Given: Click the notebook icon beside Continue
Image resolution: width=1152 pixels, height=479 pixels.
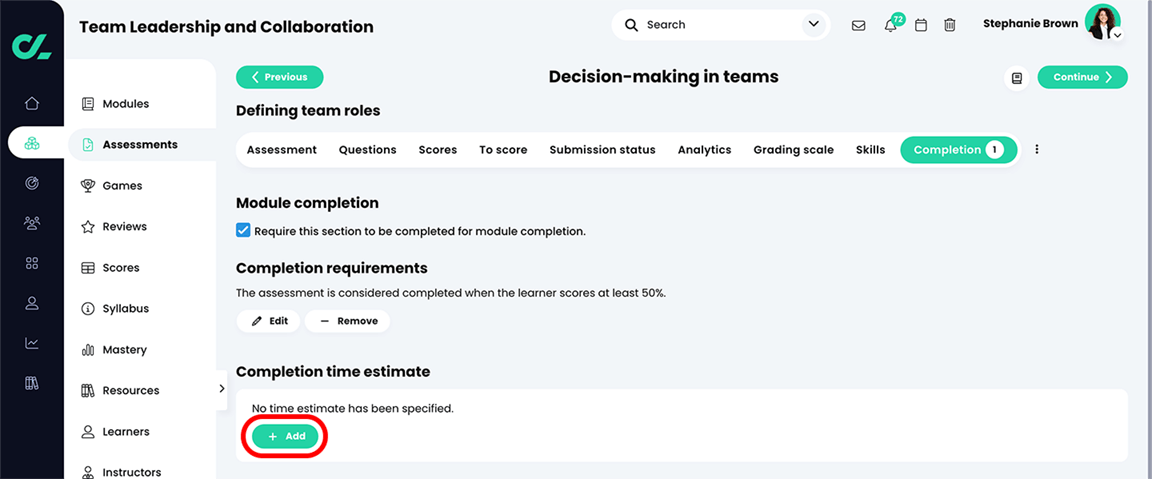Looking at the screenshot, I should point(1017,77).
